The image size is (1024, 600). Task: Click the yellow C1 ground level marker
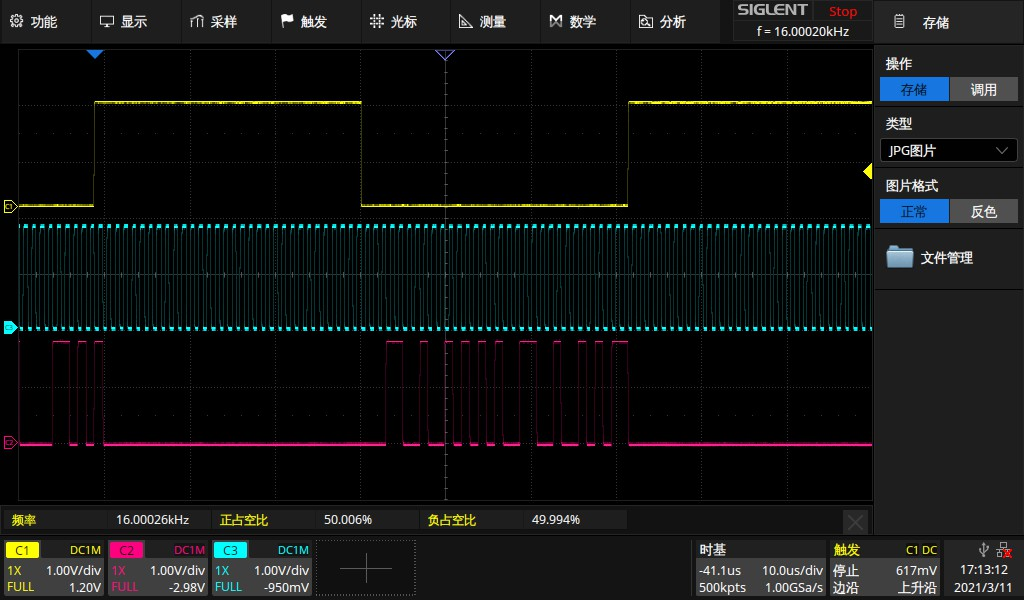click(x=10, y=207)
